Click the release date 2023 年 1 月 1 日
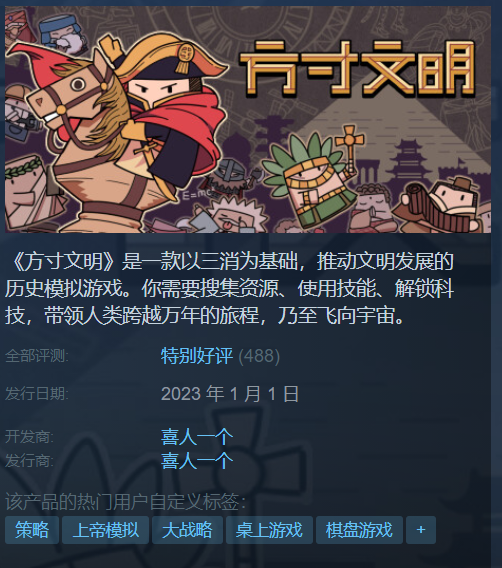The image size is (502, 568). click(230, 394)
